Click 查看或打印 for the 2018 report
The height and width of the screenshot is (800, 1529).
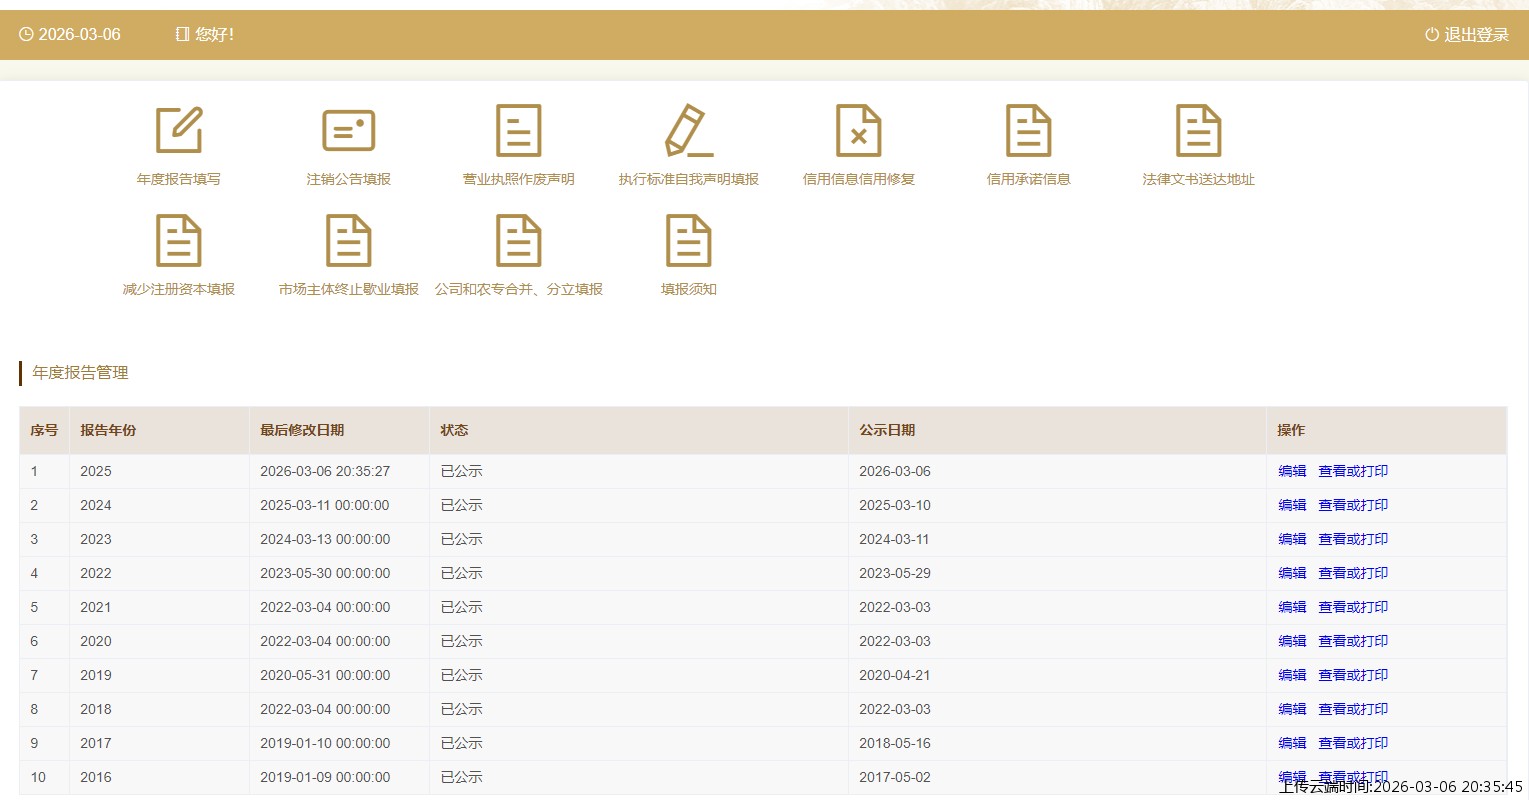point(1353,709)
